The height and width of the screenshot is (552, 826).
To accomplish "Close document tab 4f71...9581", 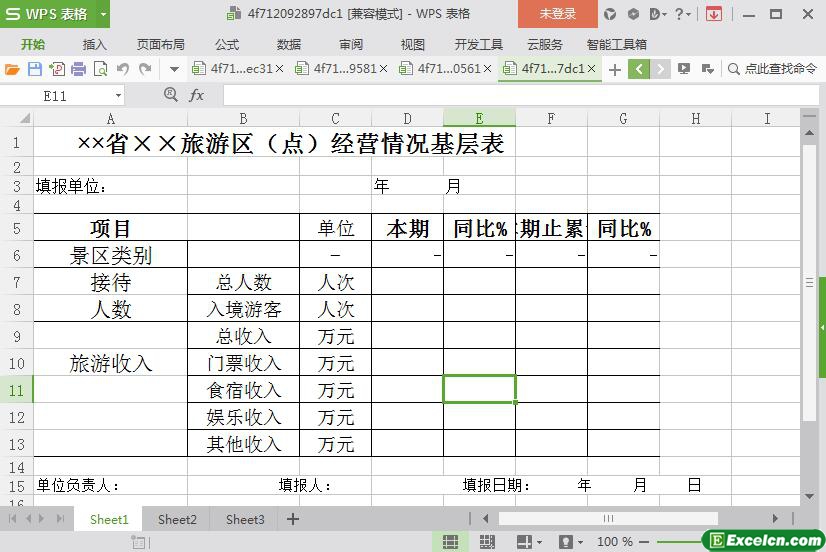I will pos(384,69).
